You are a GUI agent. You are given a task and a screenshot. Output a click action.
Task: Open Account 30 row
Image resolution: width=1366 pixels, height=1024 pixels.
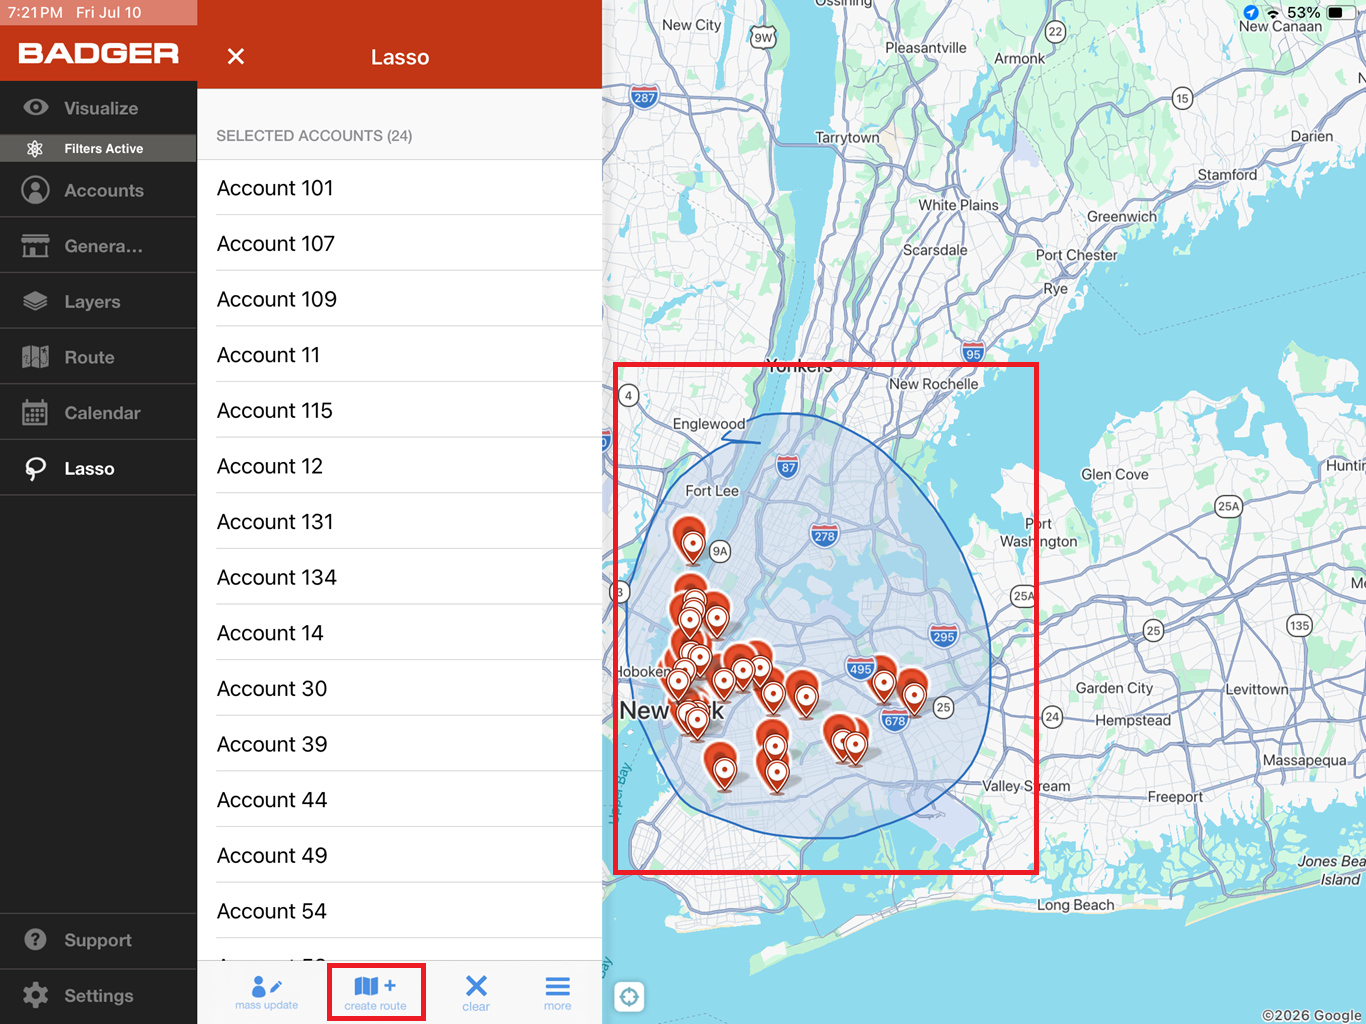pos(400,689)
